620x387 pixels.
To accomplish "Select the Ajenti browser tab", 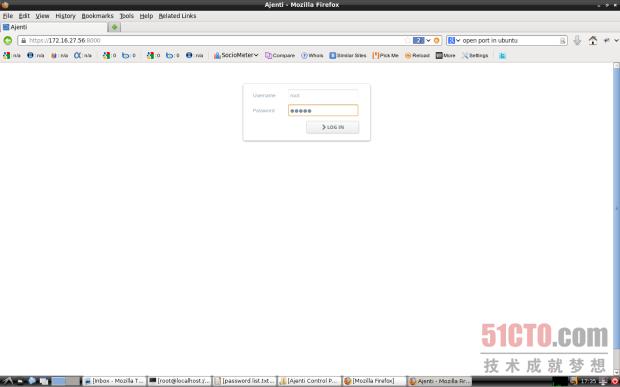I will tap(54, 27).
